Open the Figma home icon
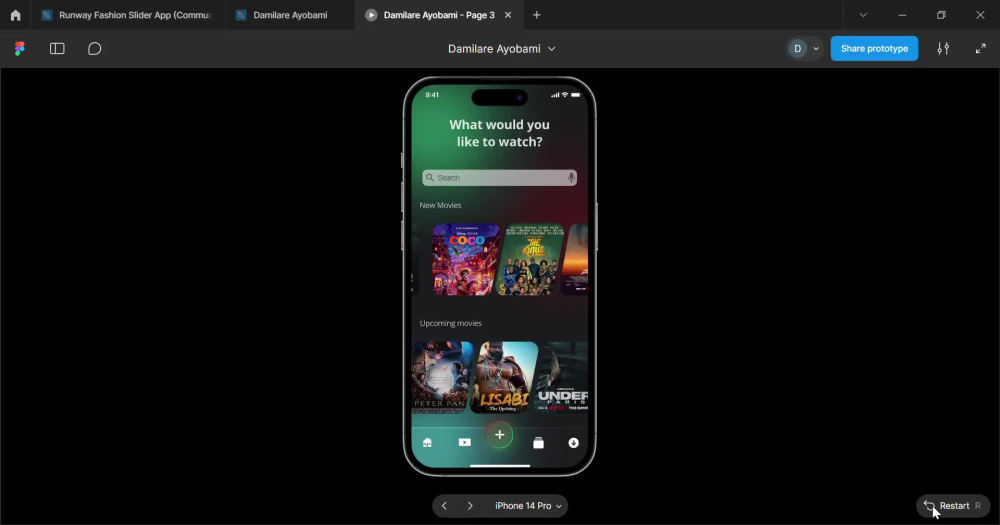Screen dimensions: 1000x525 pos(15,15)
